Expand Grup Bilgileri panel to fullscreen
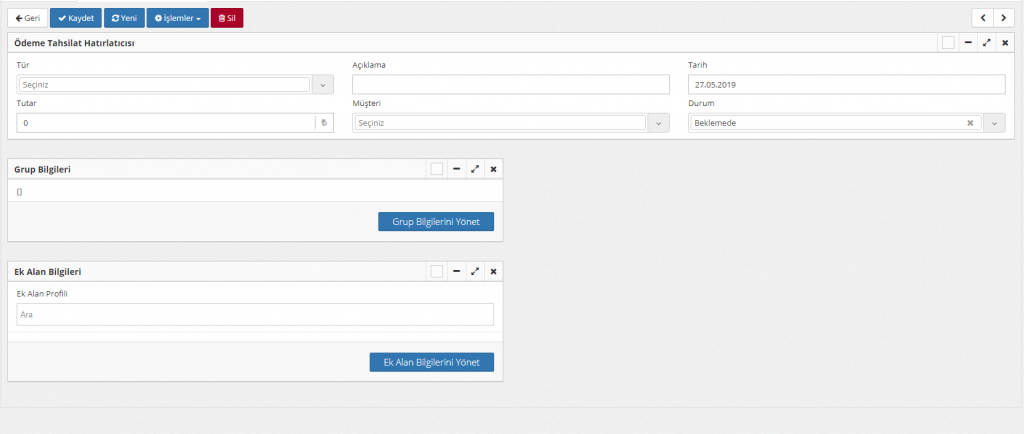This screenshot has width=1024, height=434. [475, 169]
